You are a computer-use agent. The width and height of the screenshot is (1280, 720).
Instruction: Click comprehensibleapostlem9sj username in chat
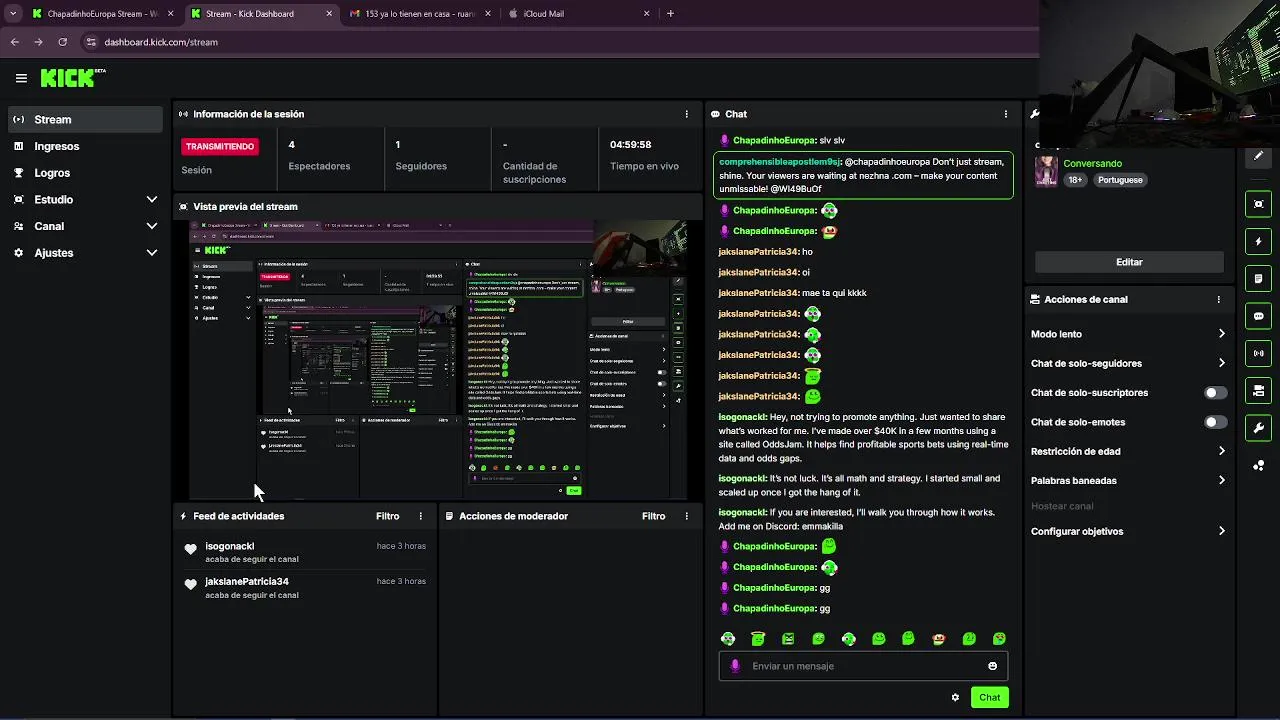[x=780, y=161]
